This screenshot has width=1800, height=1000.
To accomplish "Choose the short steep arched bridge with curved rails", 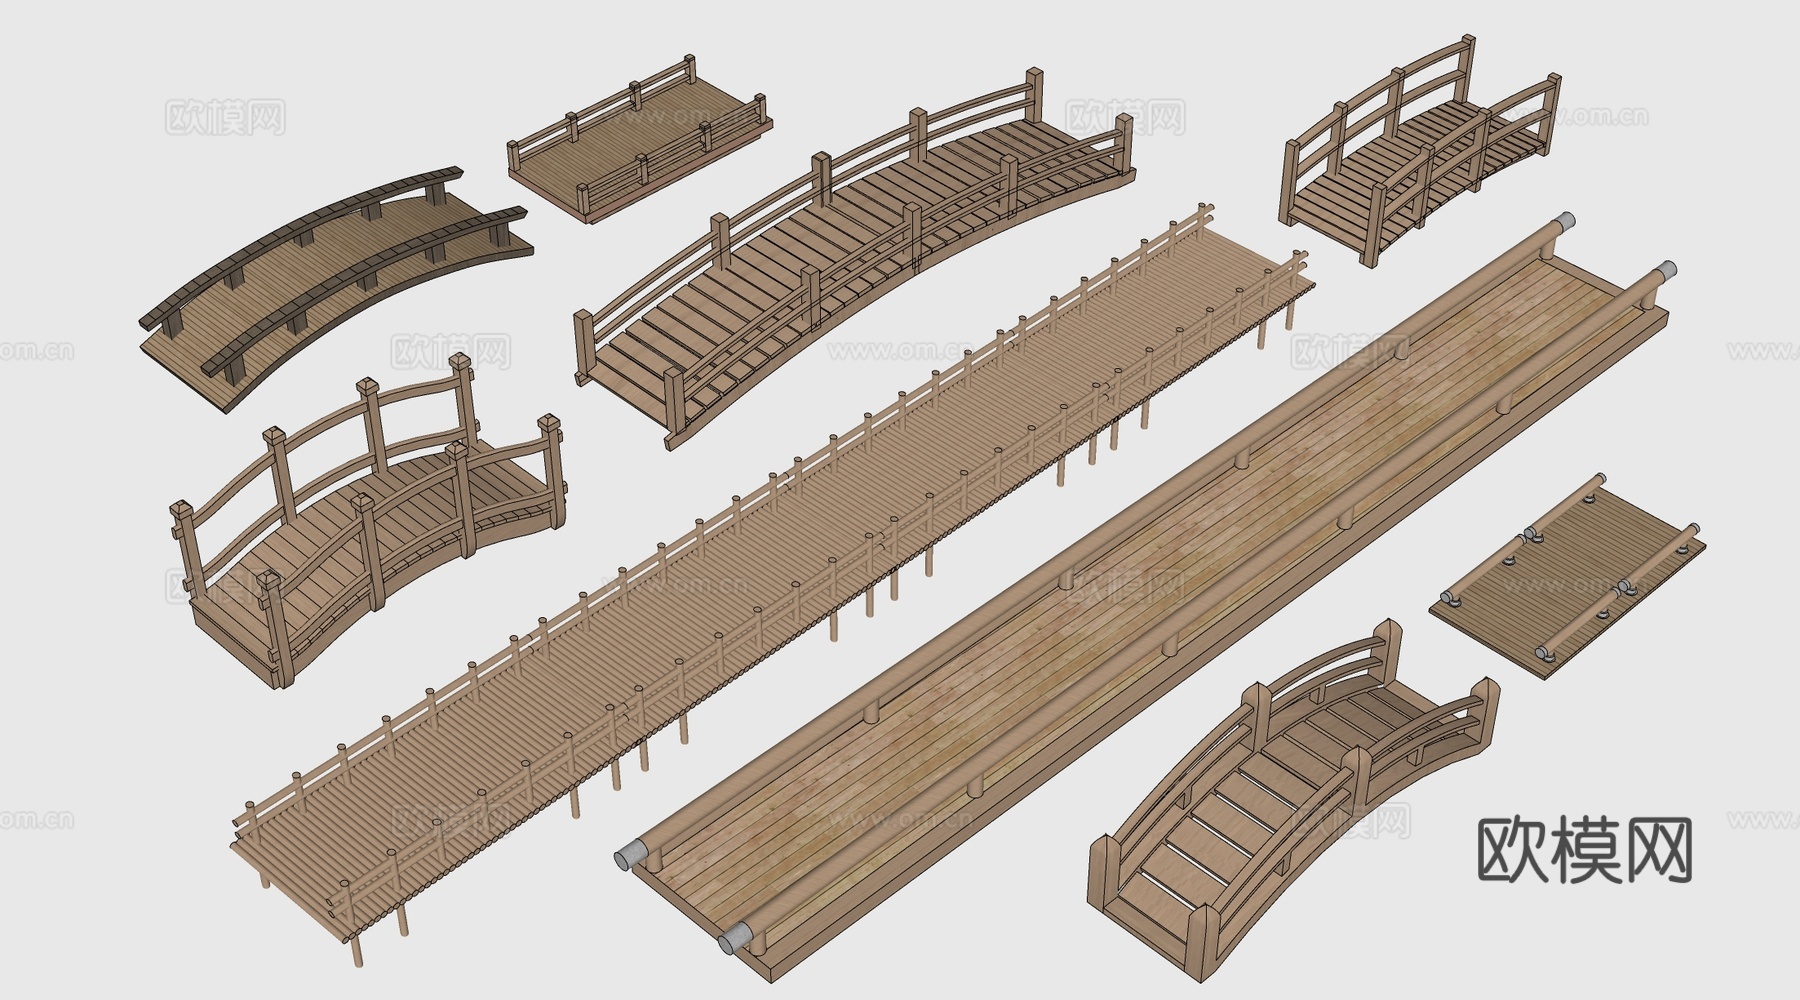I will click(x=1420, y=150).
